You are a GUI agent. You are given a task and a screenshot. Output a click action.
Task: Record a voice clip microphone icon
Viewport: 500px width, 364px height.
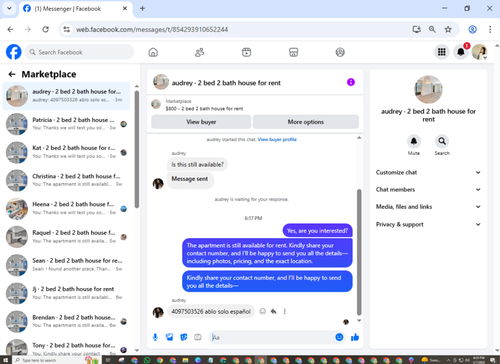click(x=155, y=337)
